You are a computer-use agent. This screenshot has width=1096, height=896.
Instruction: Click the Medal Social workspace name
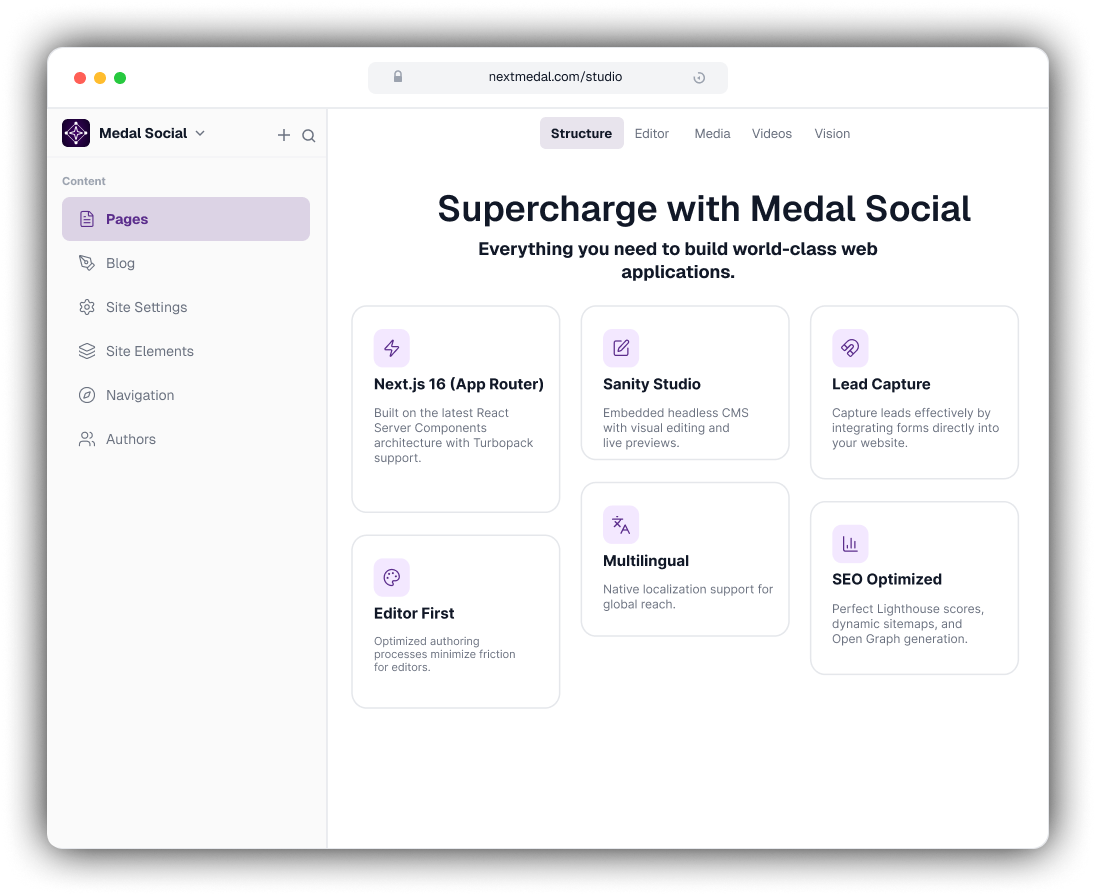(143, 133)
